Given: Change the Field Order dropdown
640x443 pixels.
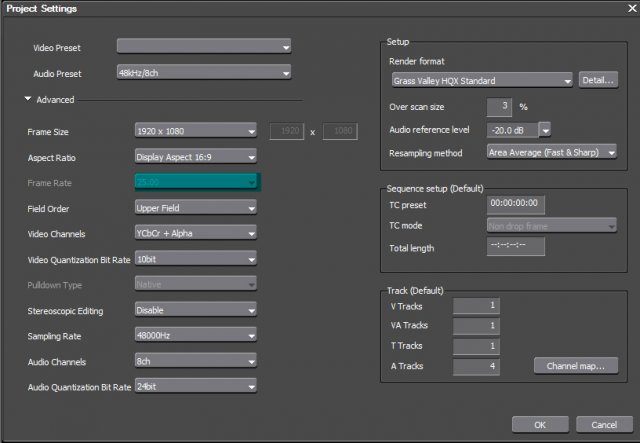Looking at the screenshot, I should pos(196,208).
